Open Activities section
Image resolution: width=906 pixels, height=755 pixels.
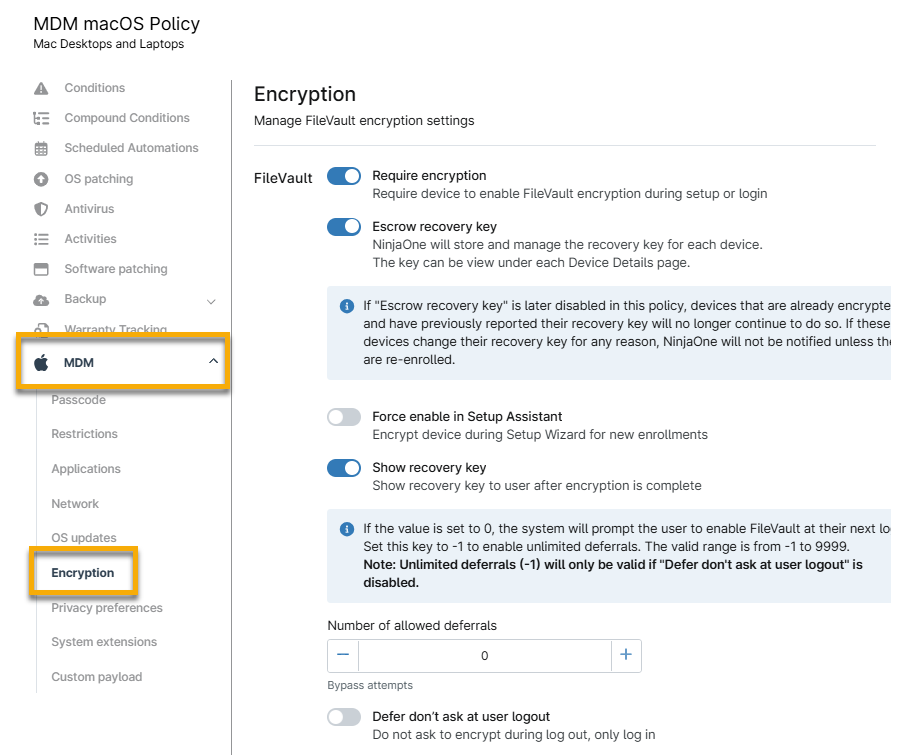(90, 239)
